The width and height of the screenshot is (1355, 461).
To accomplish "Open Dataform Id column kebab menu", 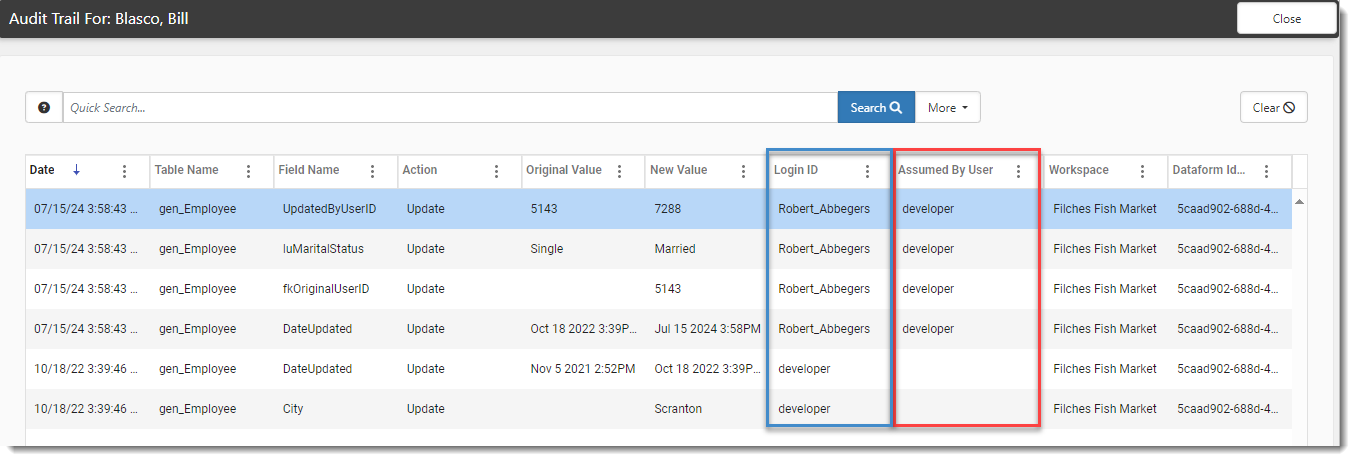I will tap(1266, 171).
